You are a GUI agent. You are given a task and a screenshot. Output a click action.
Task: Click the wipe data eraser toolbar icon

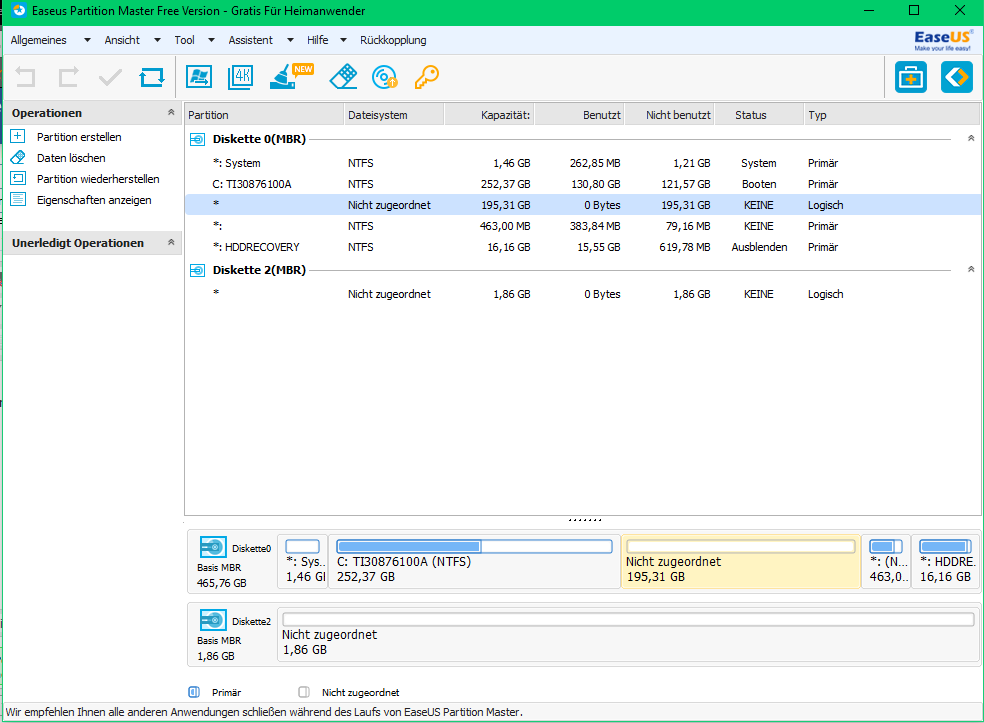tap(343, 77)
